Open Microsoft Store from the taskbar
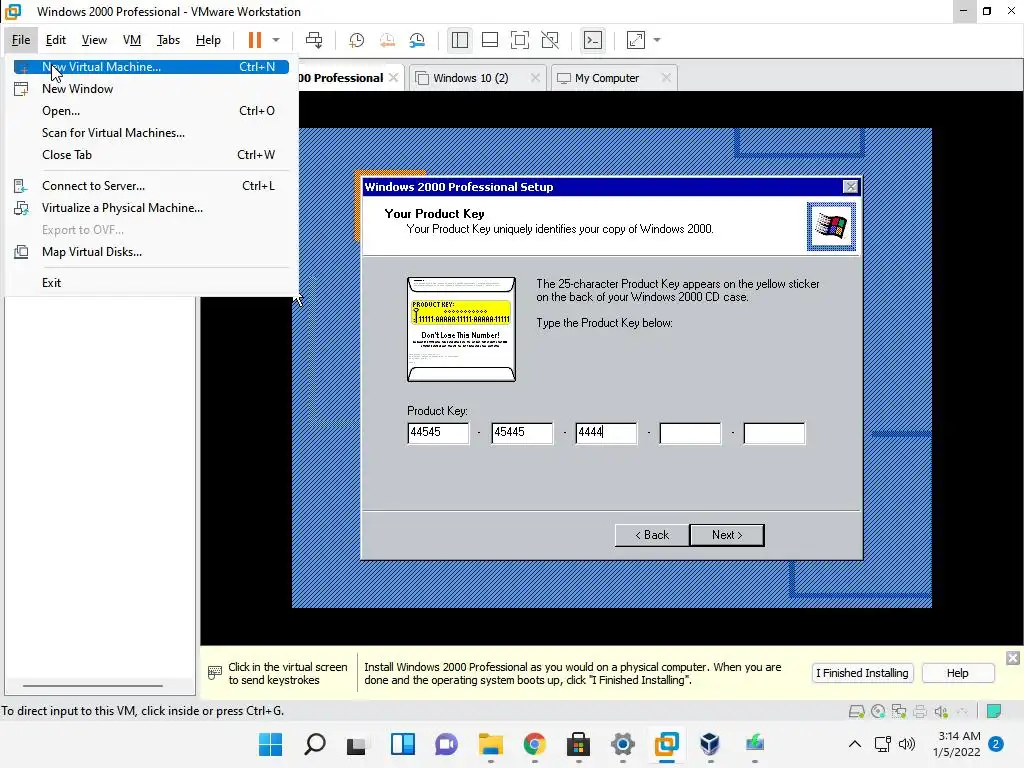This screenshot has width=1024, height=768. (x=579, y=744)
